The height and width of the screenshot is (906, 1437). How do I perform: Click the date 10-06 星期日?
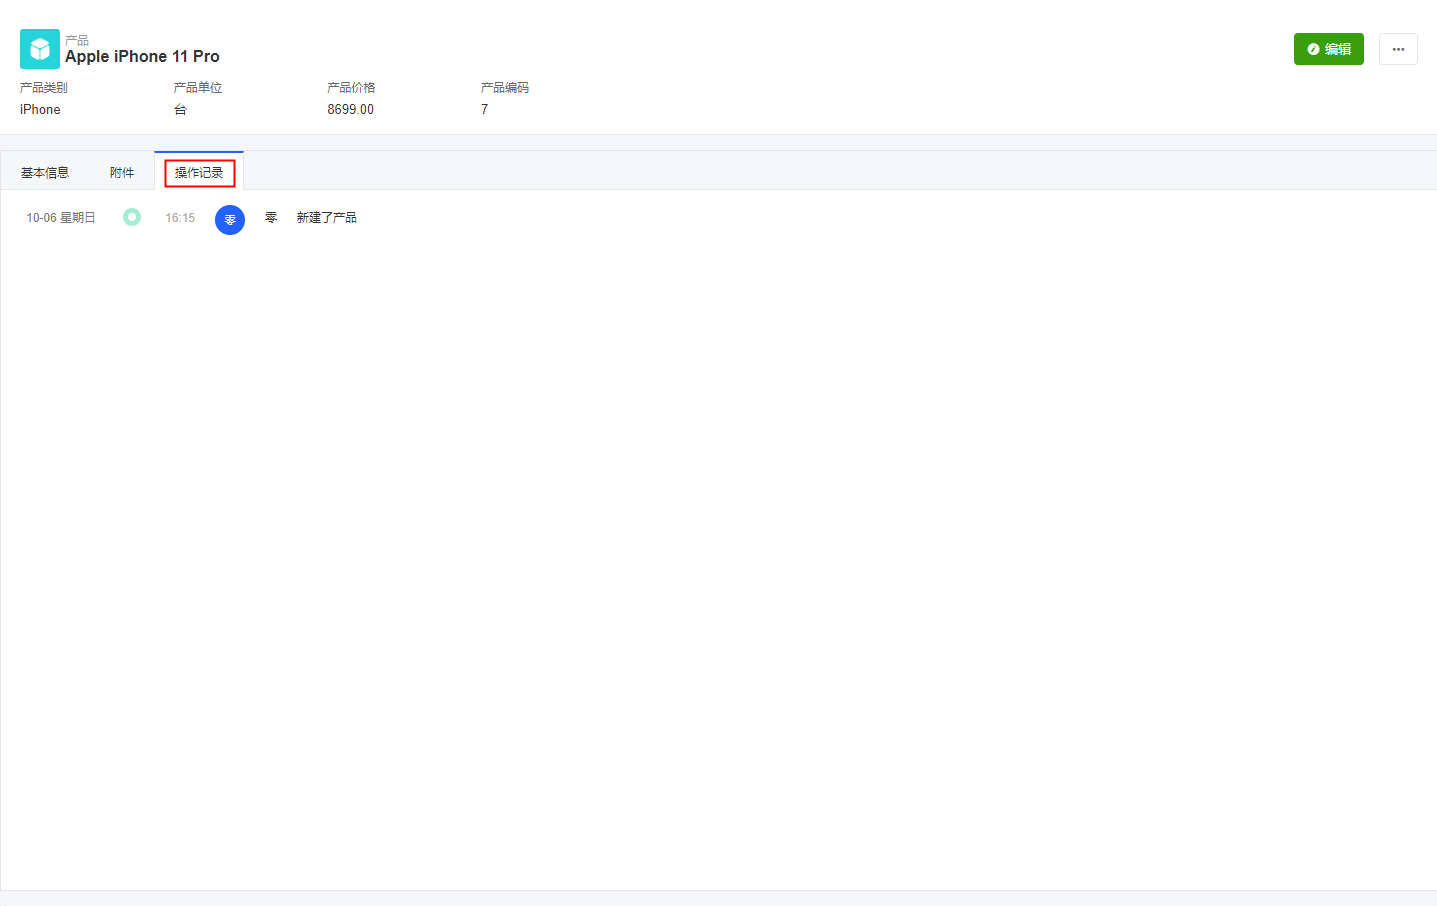(61, 218)
